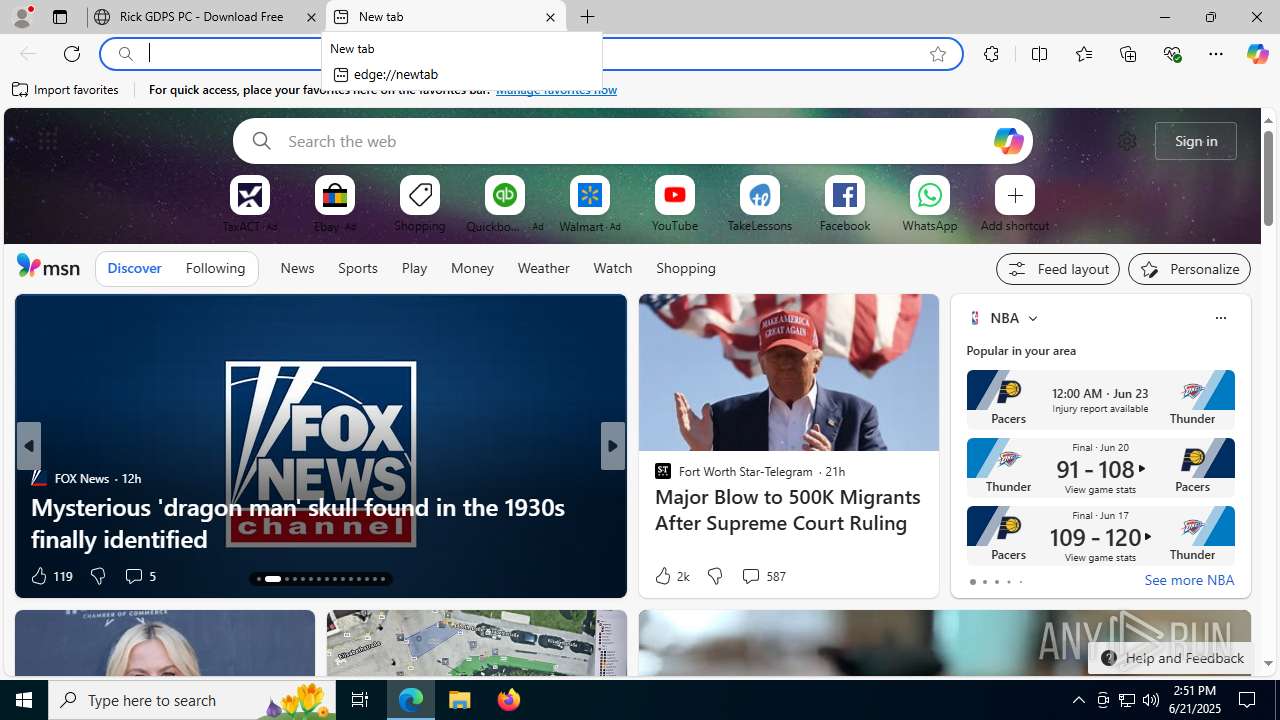Open comments on the dragon man story
The height and width of the screenshot is (720, 1280).
[x=140, y=576]
